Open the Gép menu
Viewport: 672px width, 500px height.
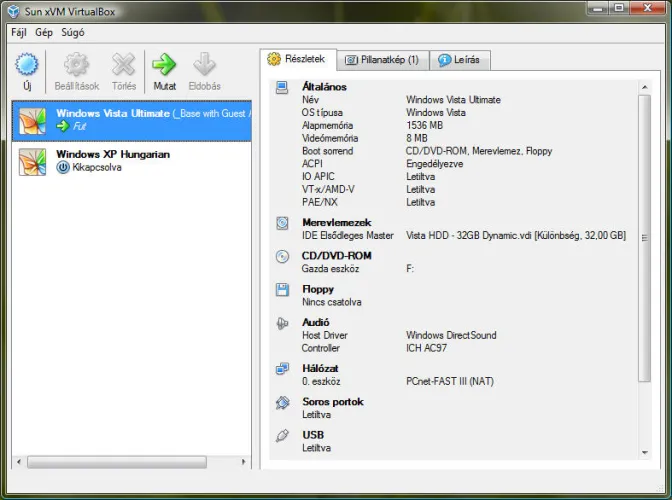point(44,32)
